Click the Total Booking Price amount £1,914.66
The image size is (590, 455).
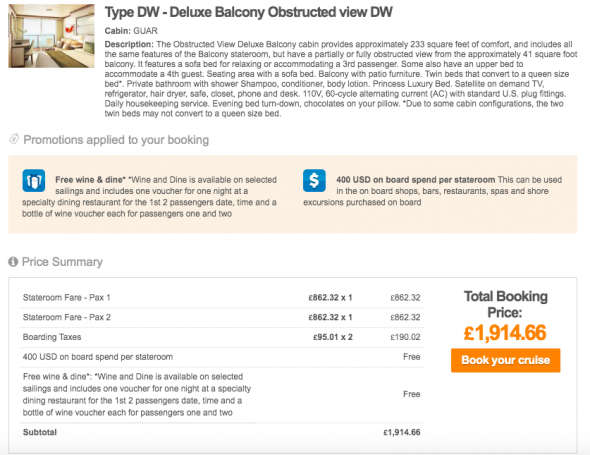point(505,333)
